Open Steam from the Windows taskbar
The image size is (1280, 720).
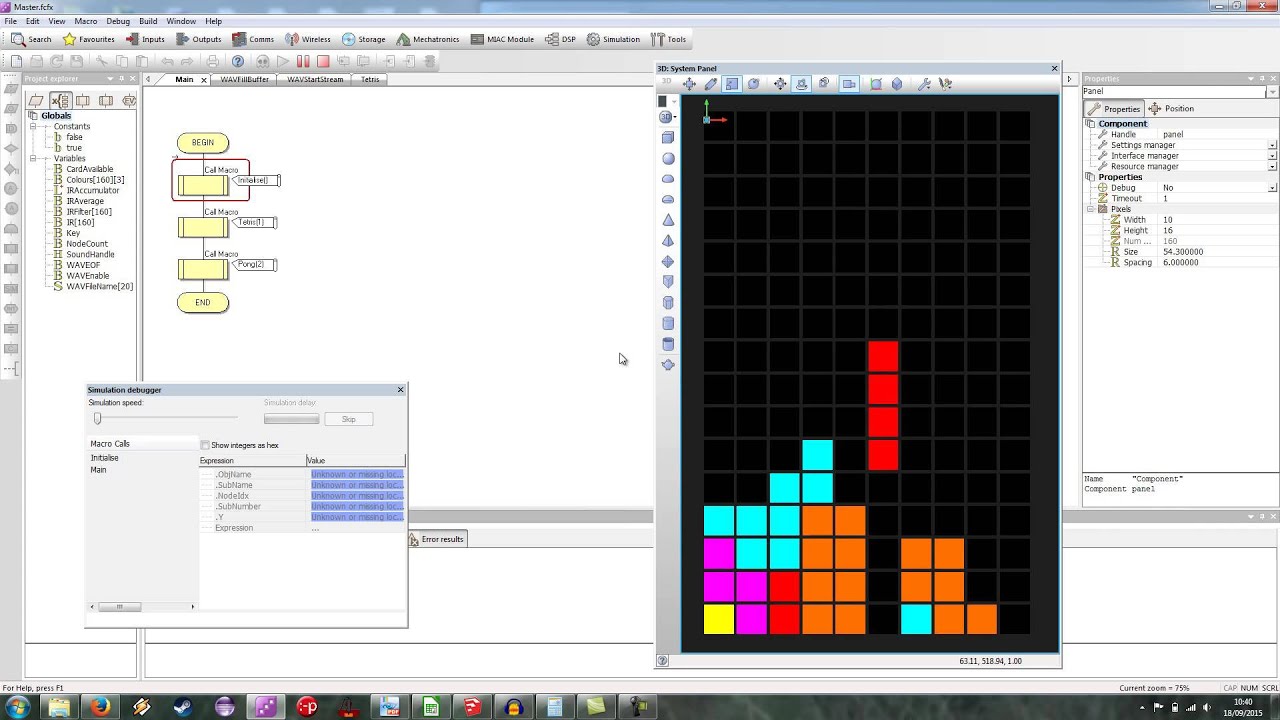[x=182, y=707]
